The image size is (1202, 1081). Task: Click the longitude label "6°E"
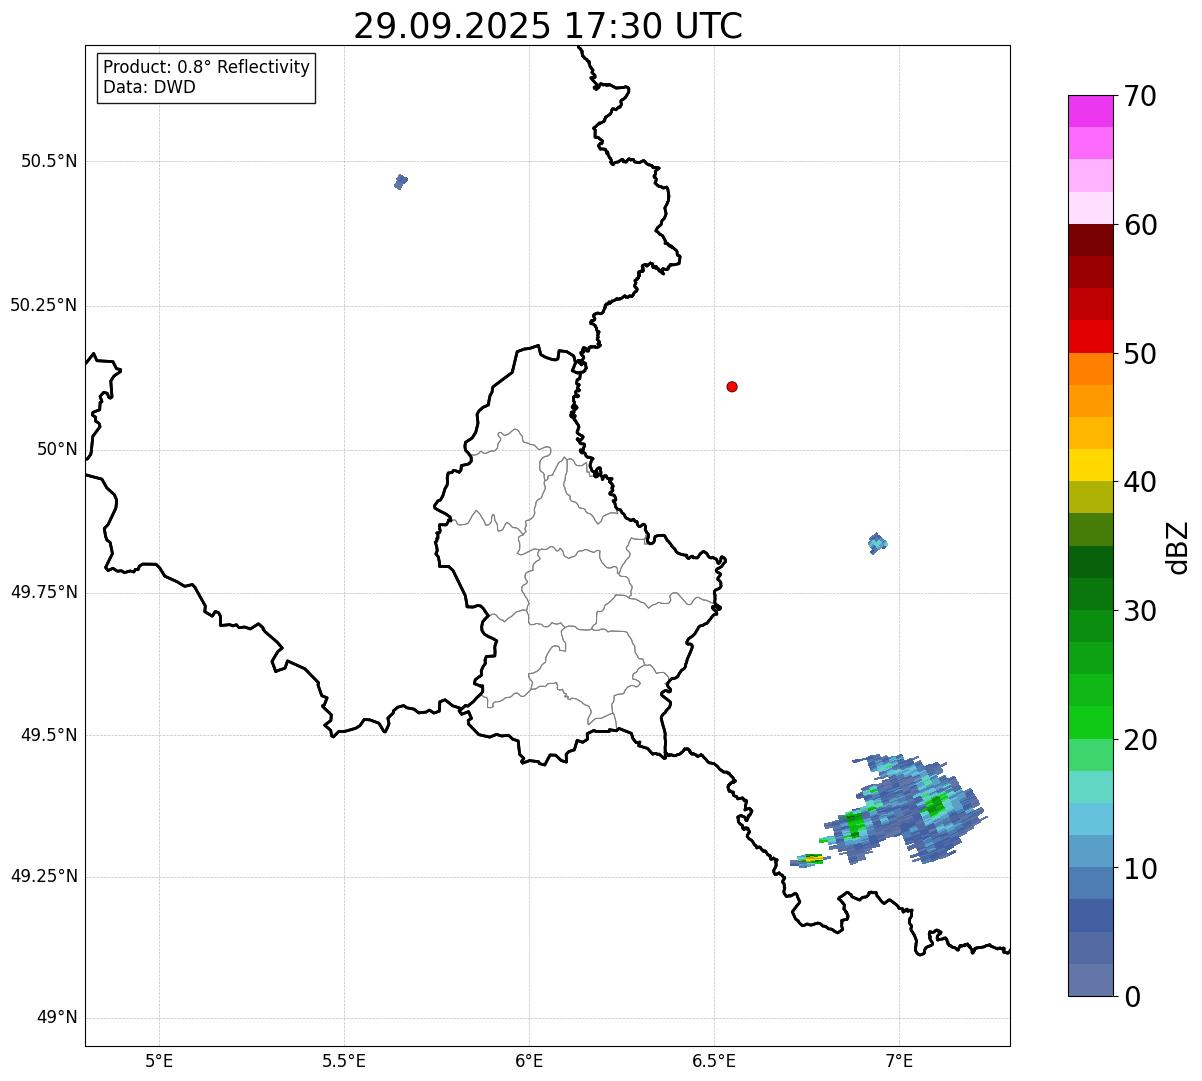click(x=529, y=1060)
